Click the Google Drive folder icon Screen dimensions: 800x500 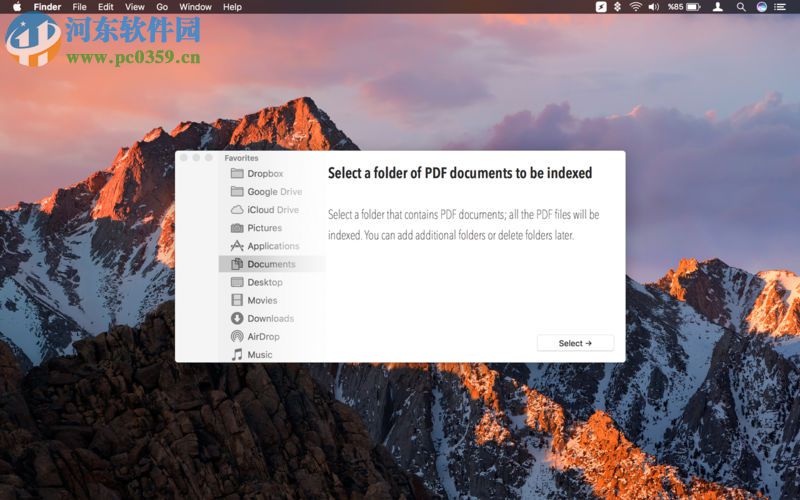click(237, 191)
